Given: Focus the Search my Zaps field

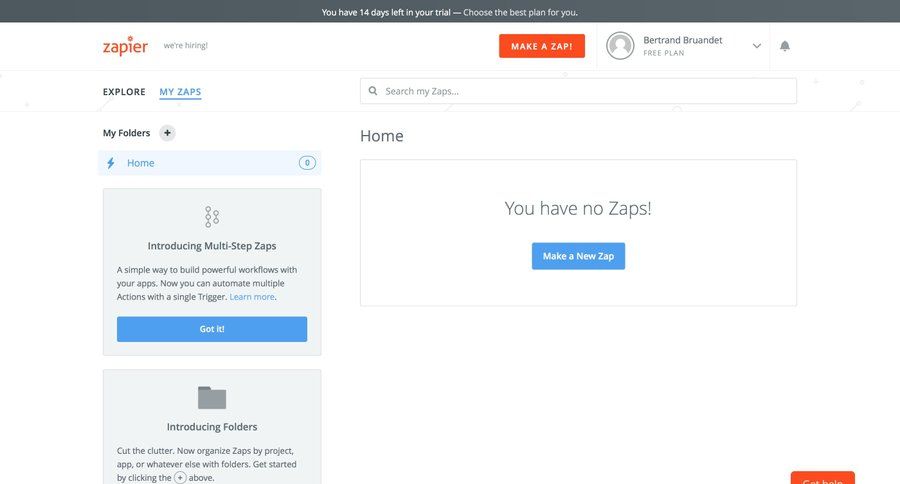Looking at the screenshot, I should pos(578,91).
